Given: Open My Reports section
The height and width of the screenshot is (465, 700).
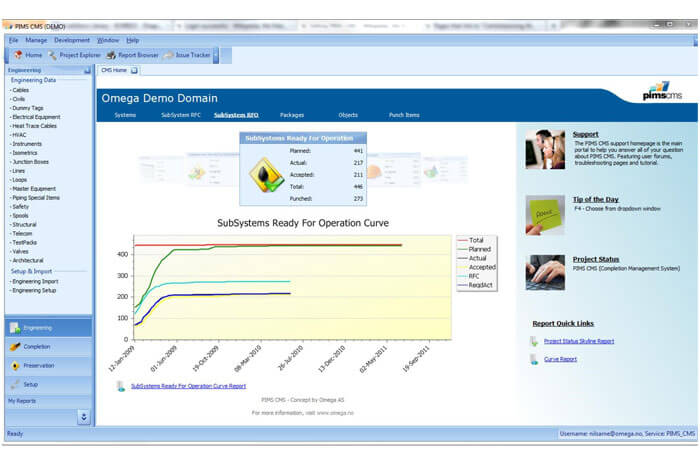Looking at the screenshot, I should (x=48, y=401).
